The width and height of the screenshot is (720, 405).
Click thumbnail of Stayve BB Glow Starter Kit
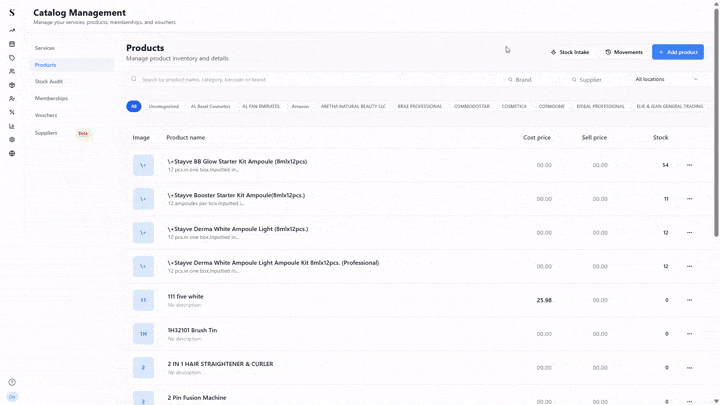tap(143, 165)
